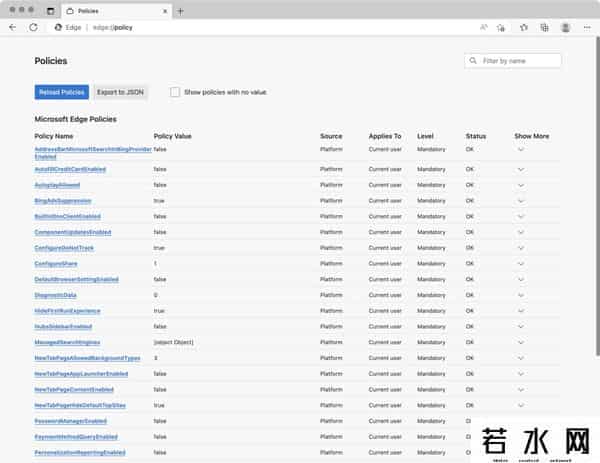Click the page vertical scrollbar
600x463 pixels.
[x=598, y=196]
